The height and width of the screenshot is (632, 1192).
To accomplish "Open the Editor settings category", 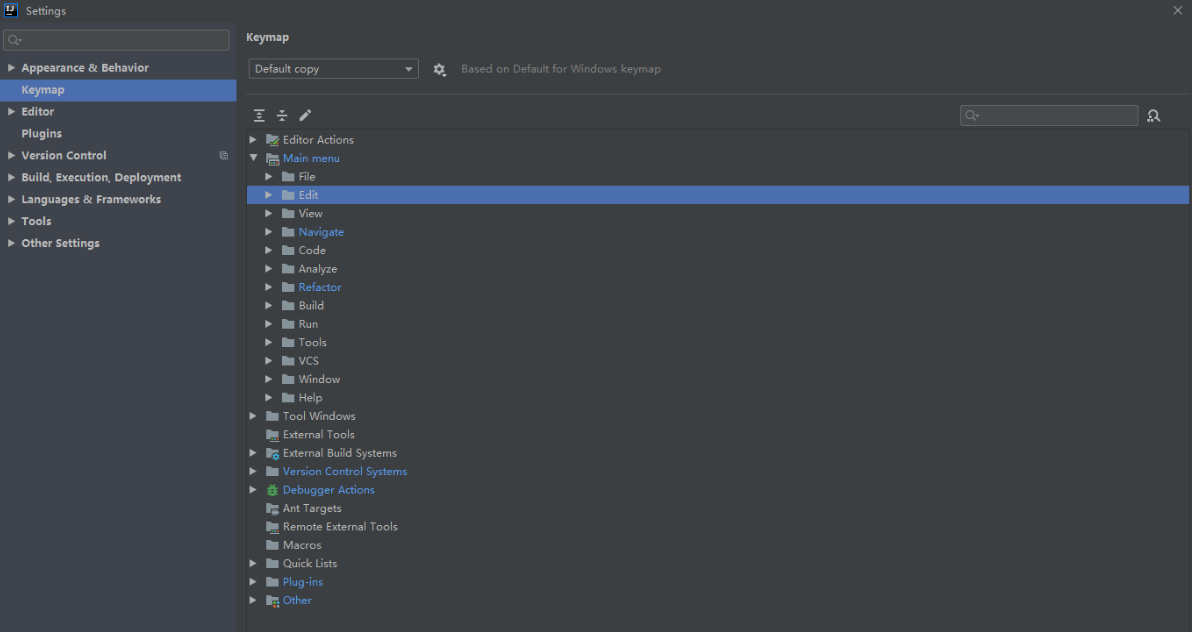I will click(x=37, y=111).
